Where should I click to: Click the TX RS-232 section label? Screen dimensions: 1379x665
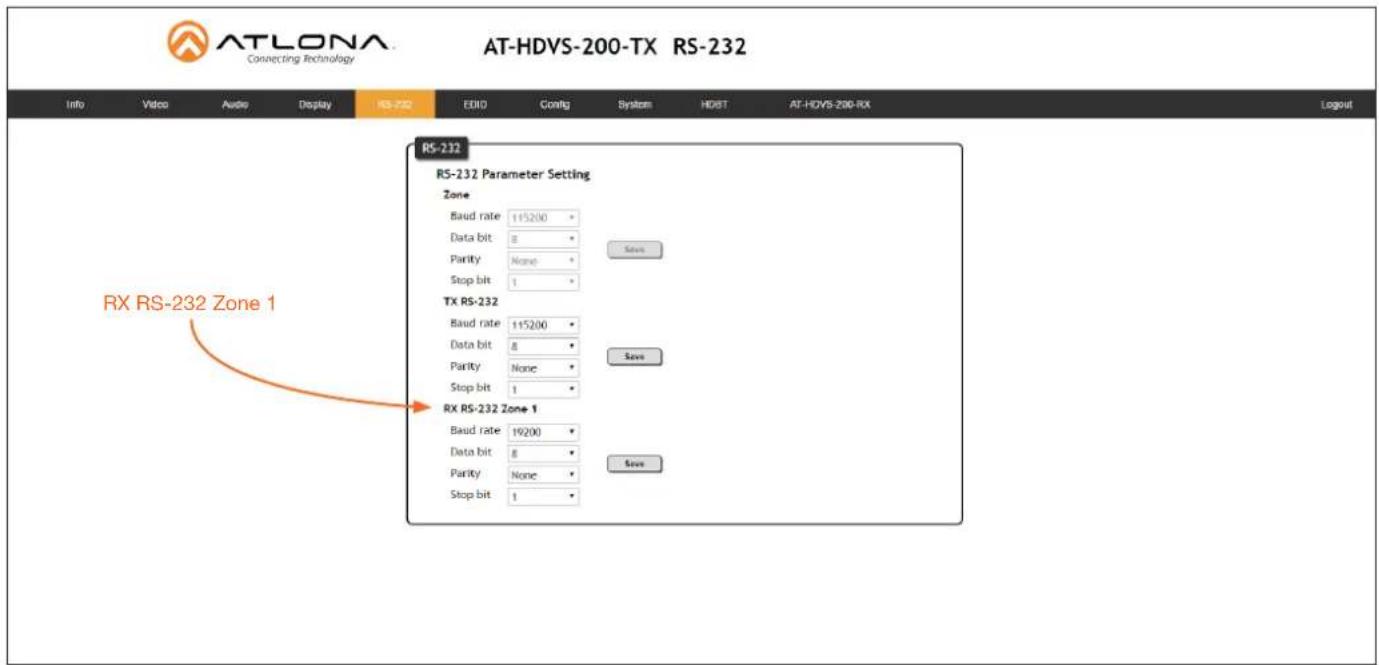click(x=470, y=301)
